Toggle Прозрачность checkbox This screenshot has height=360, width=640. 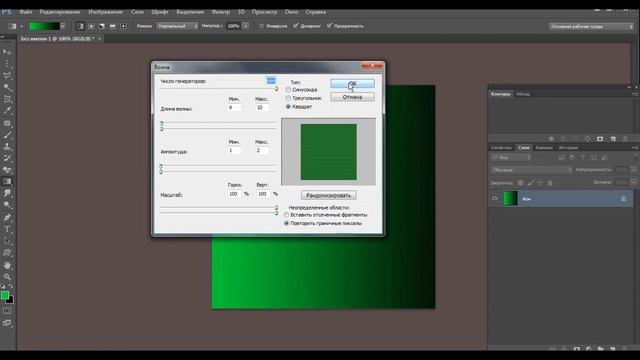pos(329,26)
